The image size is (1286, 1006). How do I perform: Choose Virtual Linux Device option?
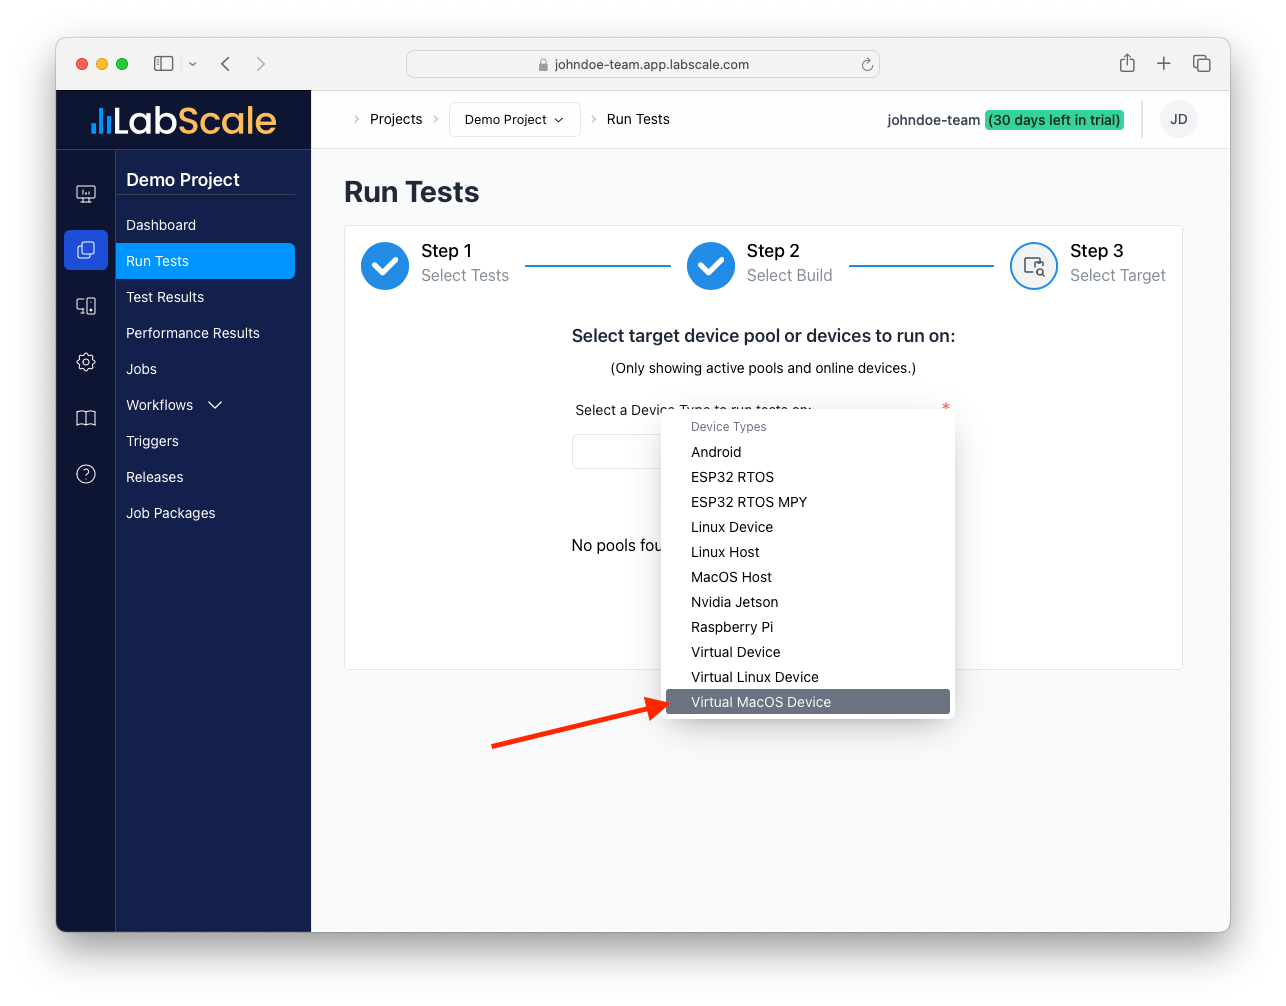pos(808,677)
